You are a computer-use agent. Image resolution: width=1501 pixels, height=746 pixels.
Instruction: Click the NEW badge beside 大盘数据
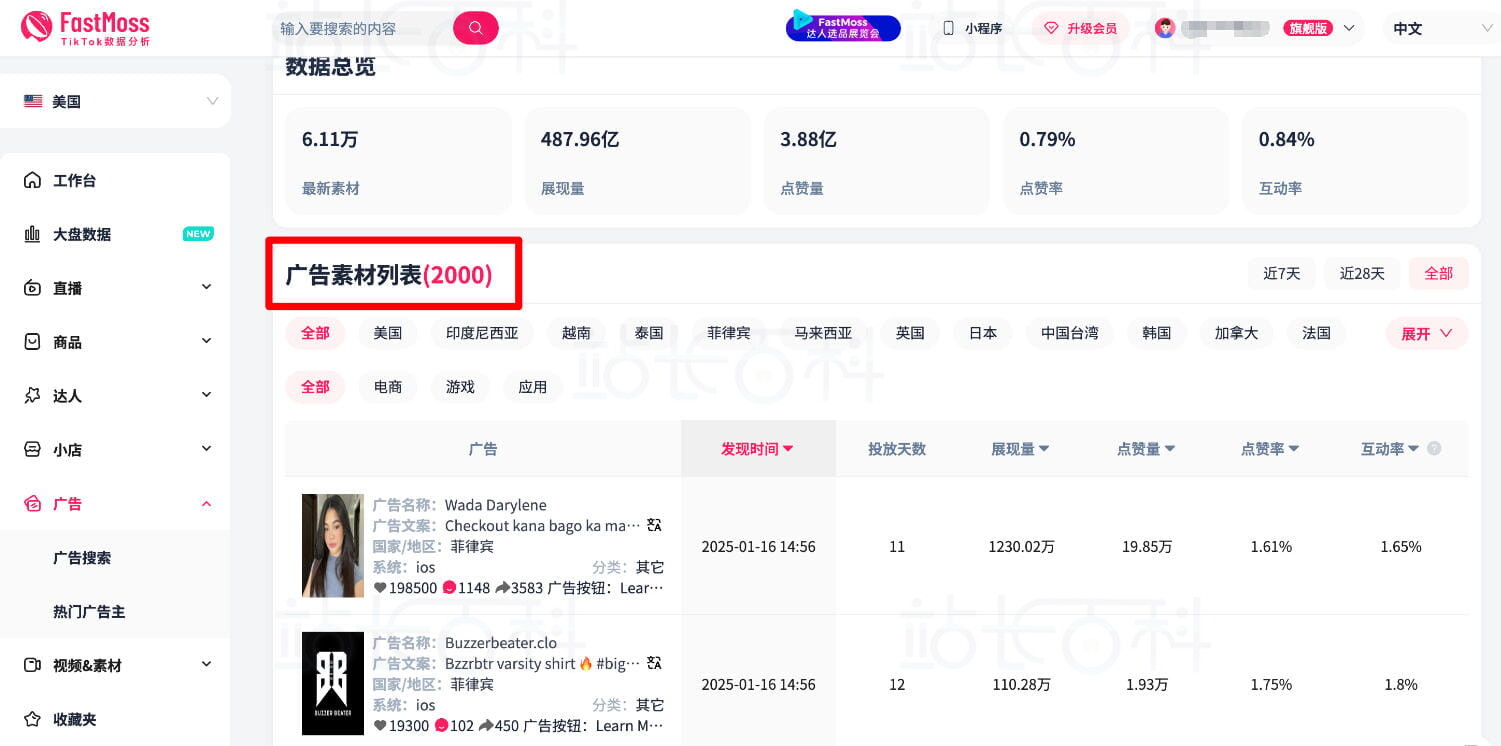198,234
